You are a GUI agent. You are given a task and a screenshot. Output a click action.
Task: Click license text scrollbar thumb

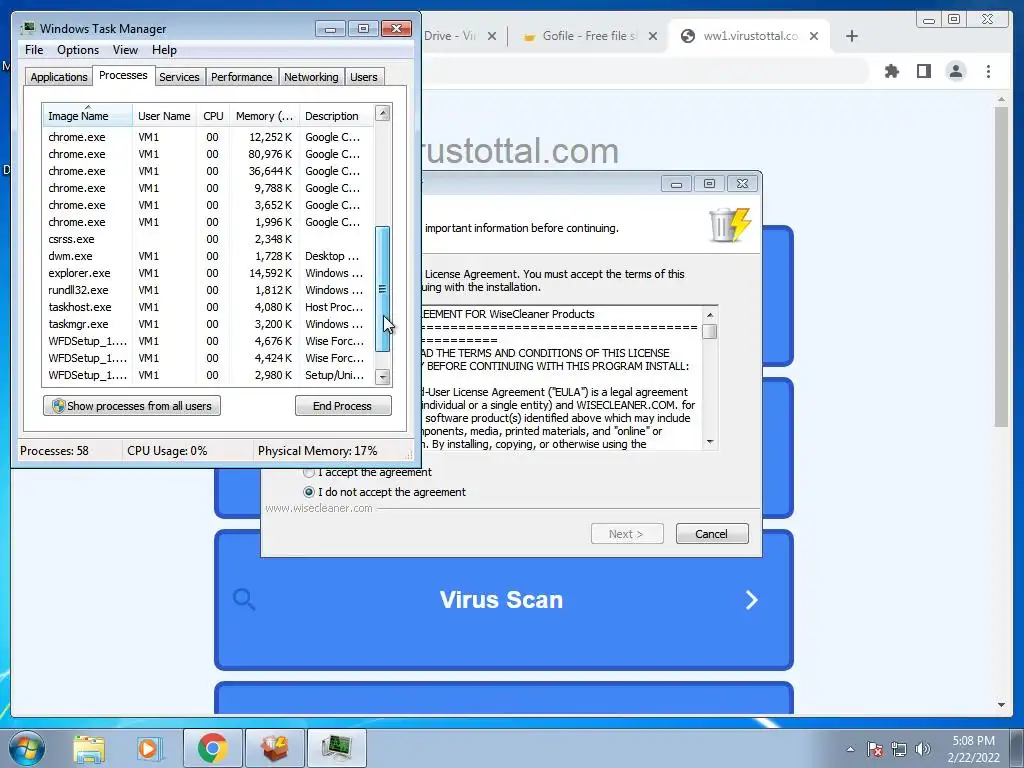[710, 331]
